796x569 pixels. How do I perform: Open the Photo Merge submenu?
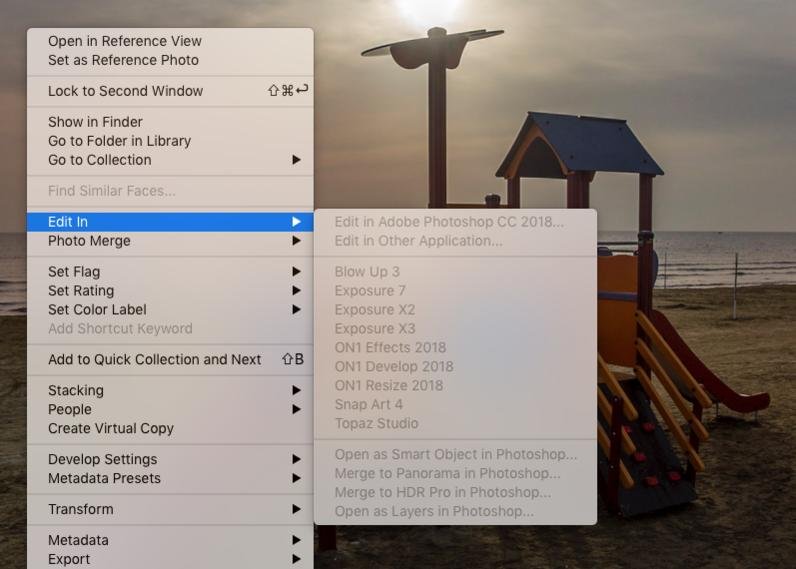(89, 241)
